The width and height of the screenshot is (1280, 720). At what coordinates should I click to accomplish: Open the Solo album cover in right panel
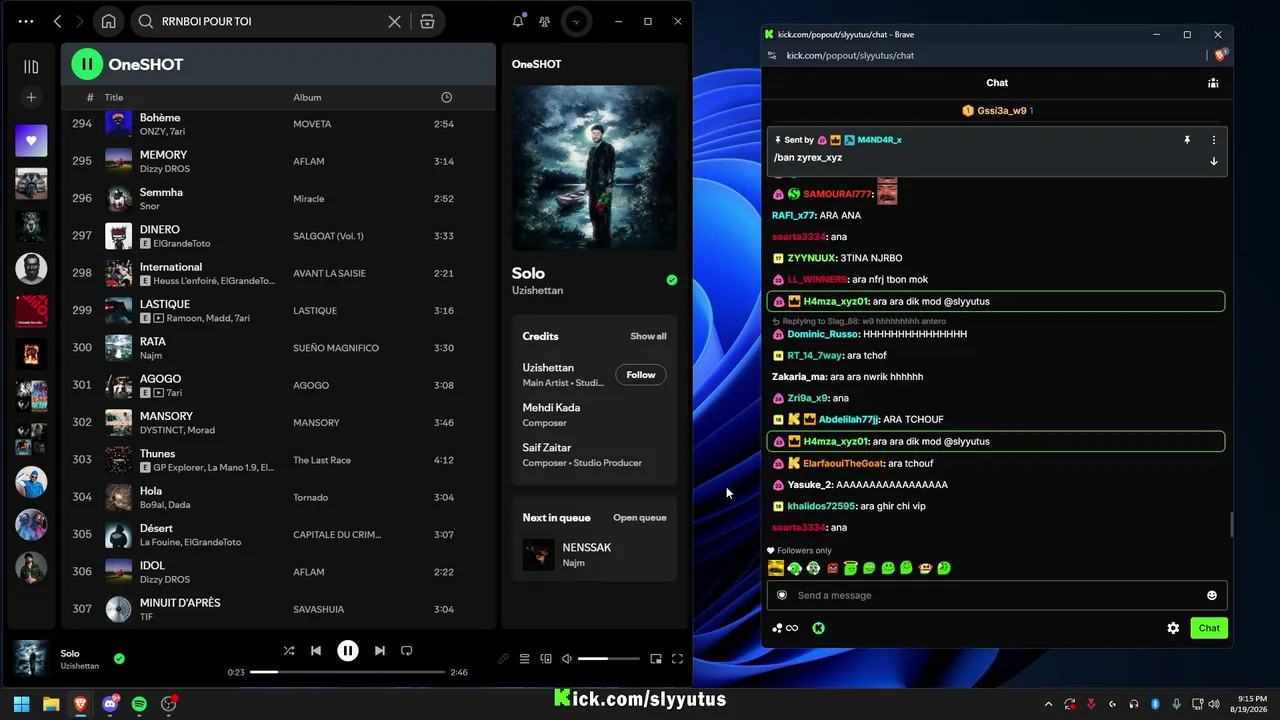tap(594, 167)
